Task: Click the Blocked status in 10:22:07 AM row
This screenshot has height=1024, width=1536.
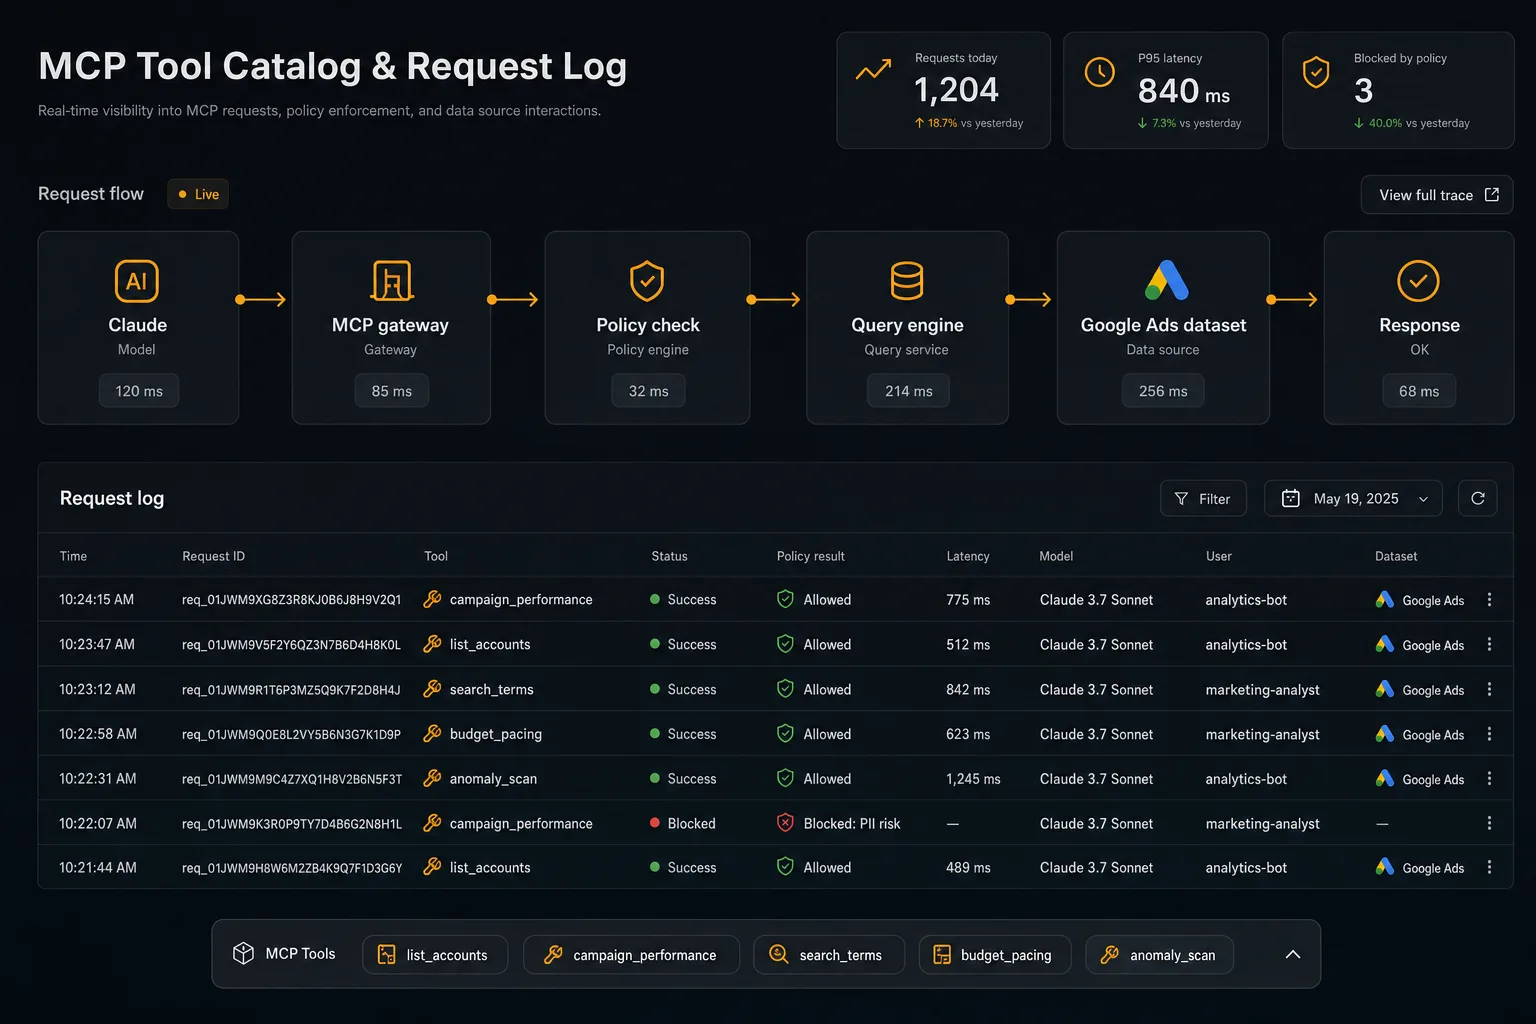Action: [682, 823]
